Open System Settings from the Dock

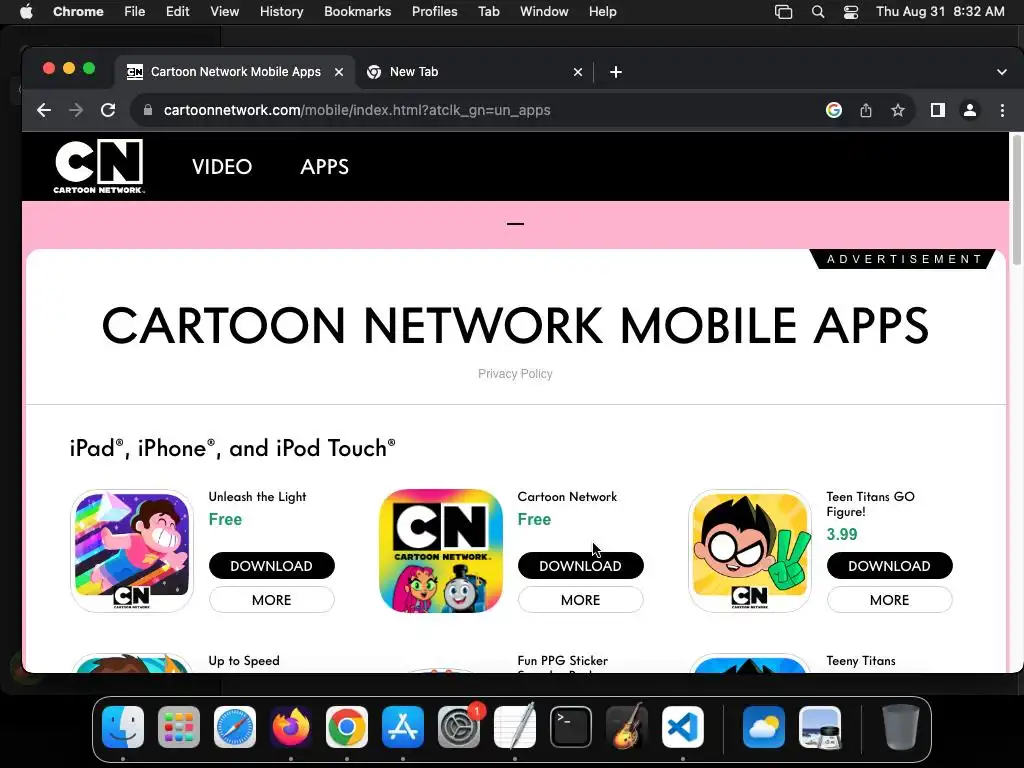pyautogui.click(x=459, y=727)
